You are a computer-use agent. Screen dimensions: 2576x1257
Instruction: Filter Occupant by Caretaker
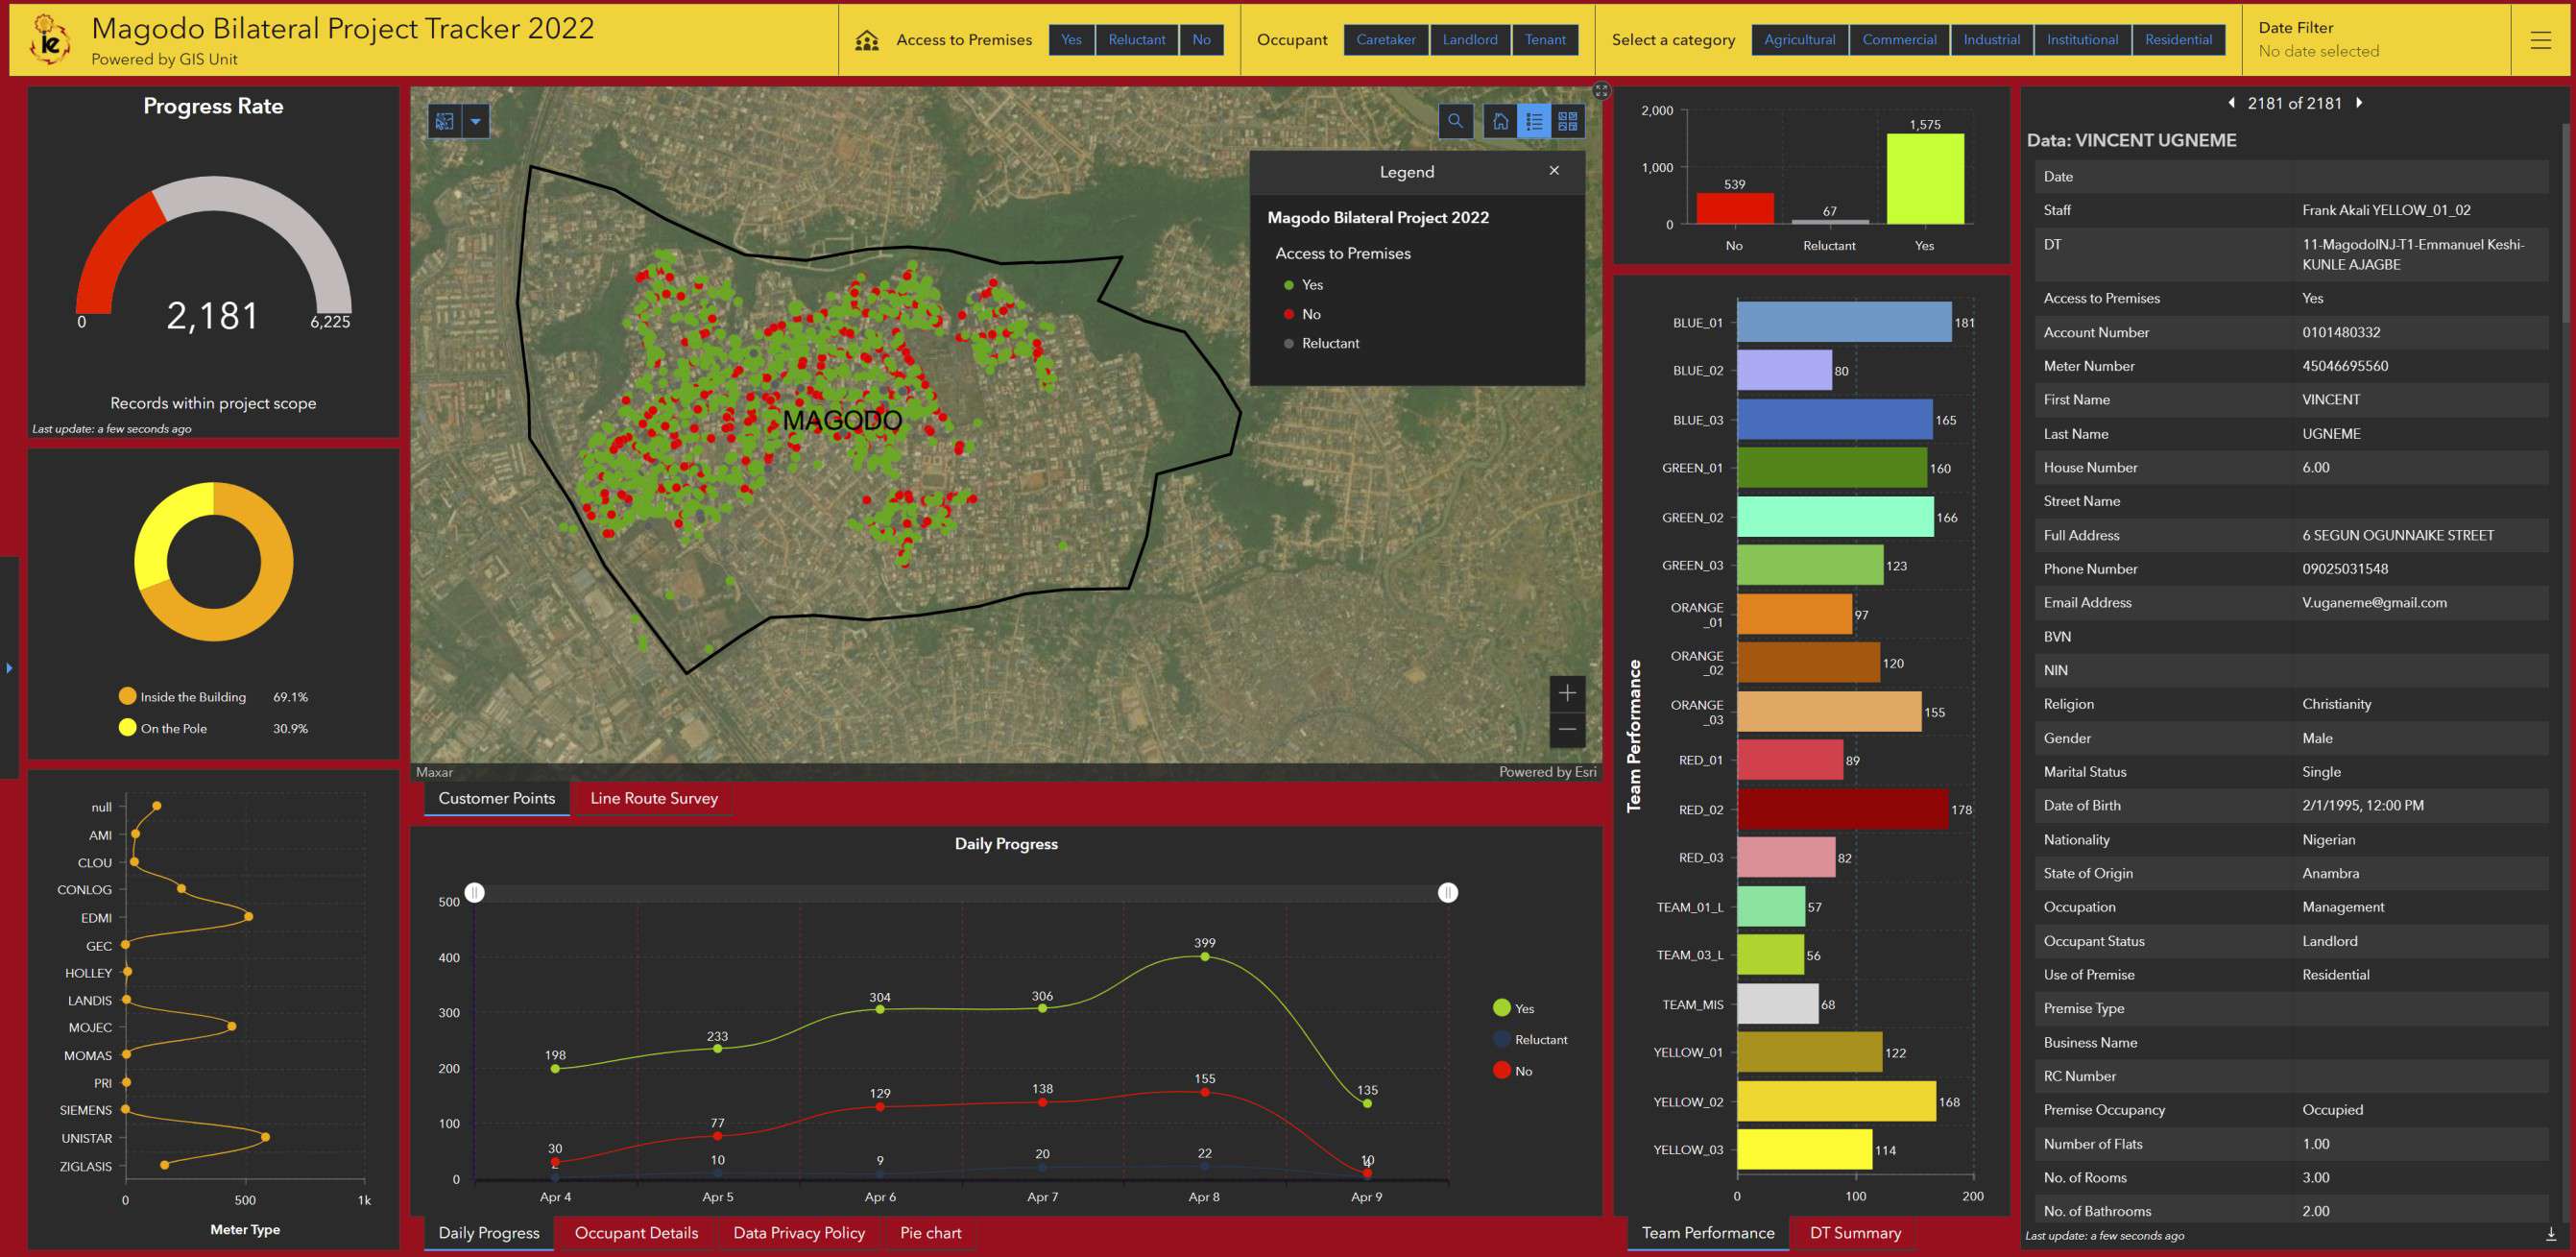(x=1386, y=40)
